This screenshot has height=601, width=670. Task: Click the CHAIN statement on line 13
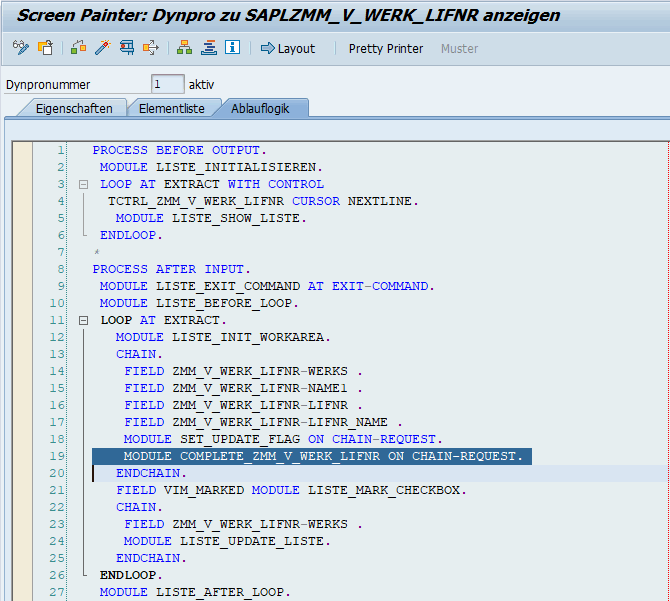pos(139,355)
